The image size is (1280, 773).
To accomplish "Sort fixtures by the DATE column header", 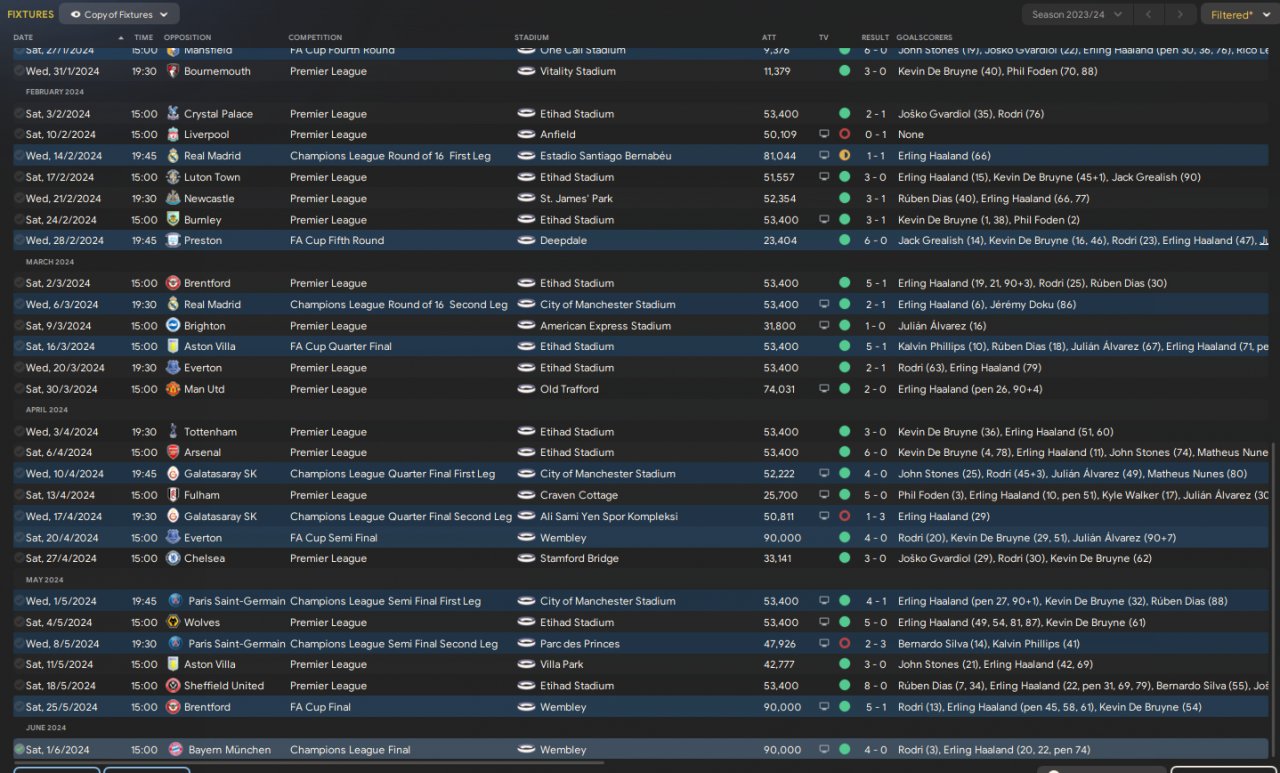I will point(23,38).
